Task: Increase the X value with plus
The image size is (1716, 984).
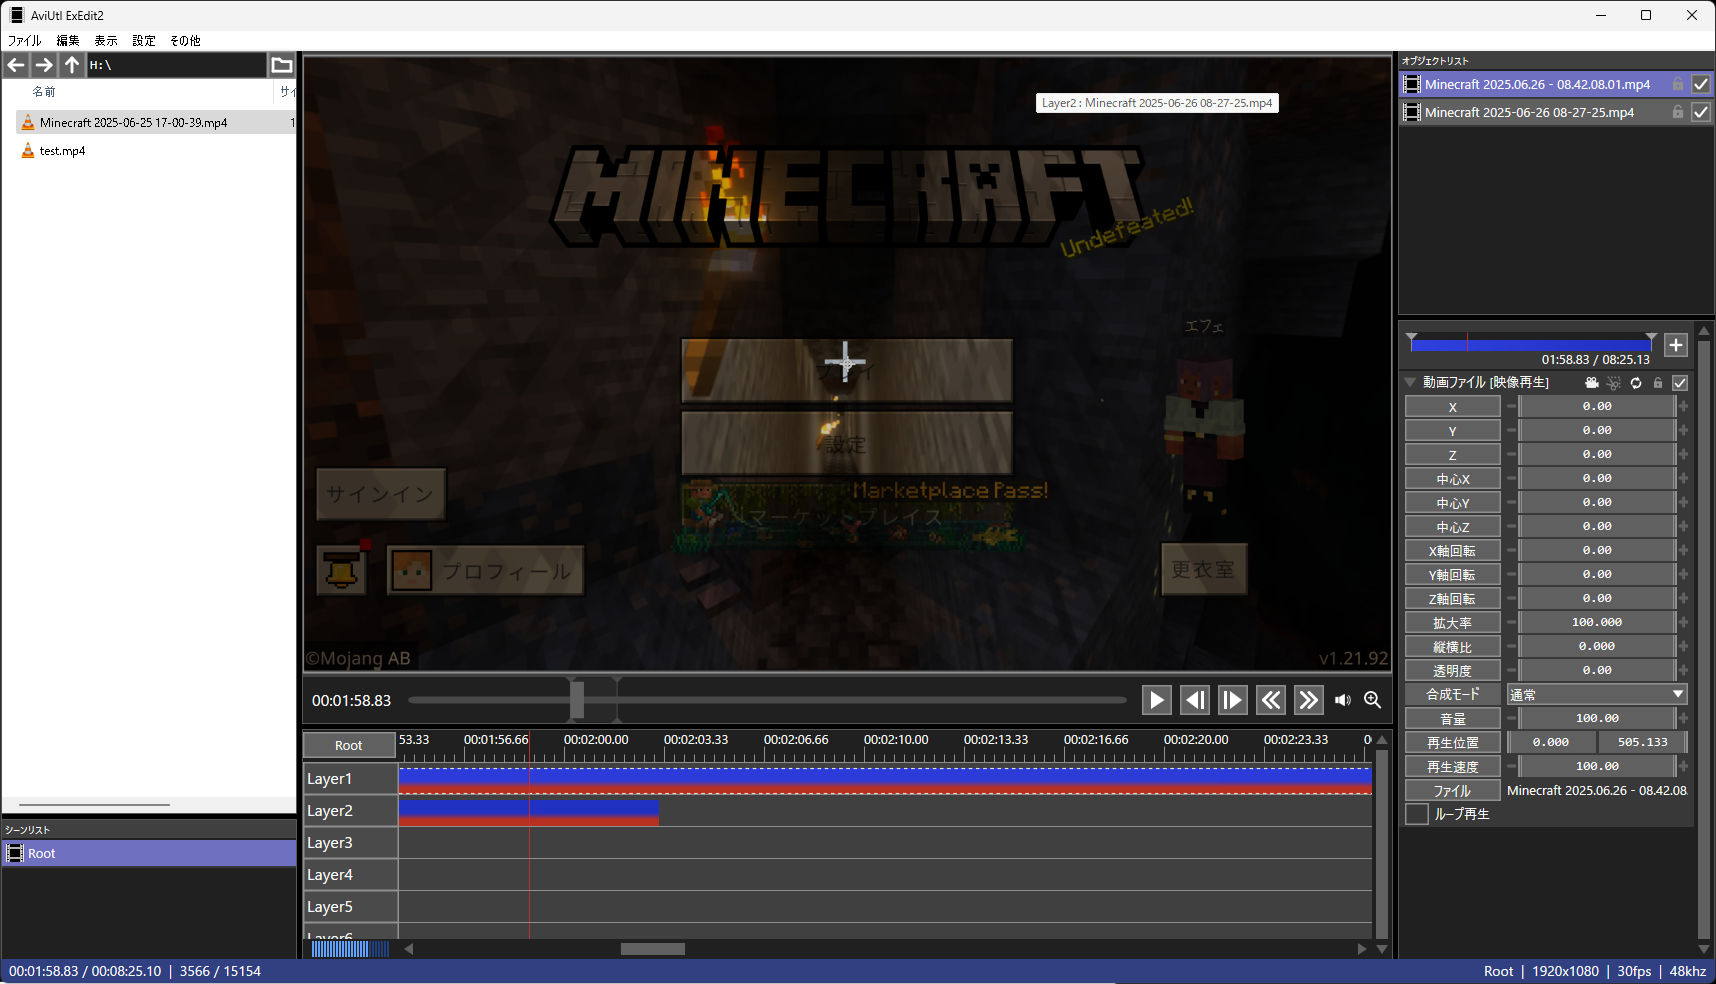Action: click(x=1684, y=406)
